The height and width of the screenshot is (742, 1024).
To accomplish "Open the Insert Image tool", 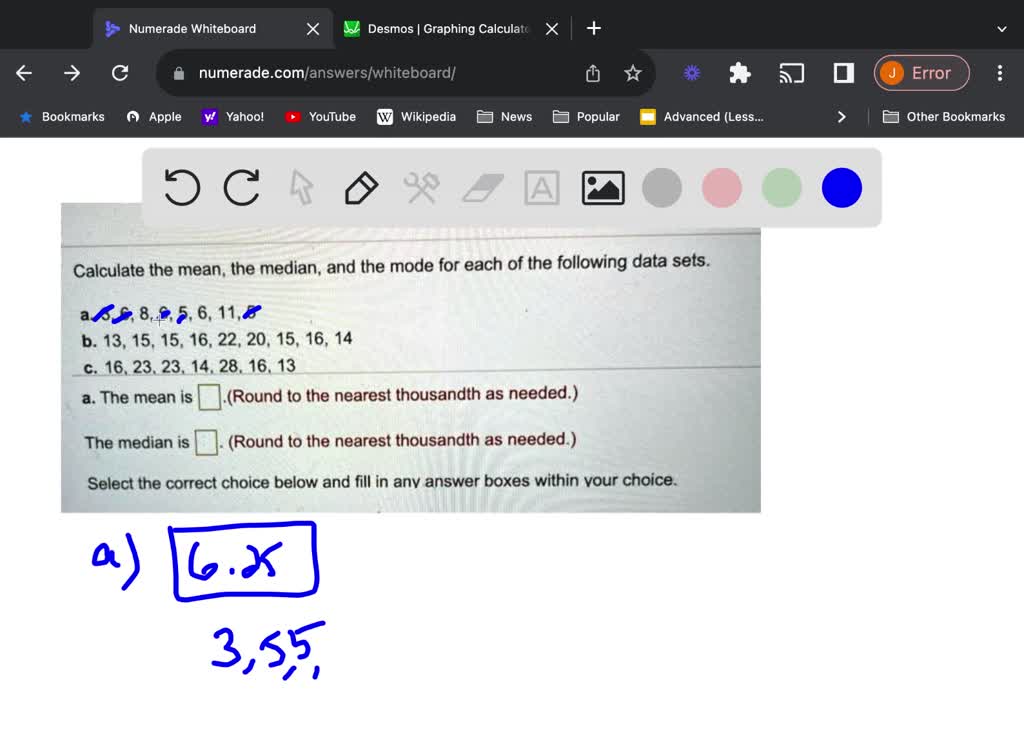I will point(602,187).
